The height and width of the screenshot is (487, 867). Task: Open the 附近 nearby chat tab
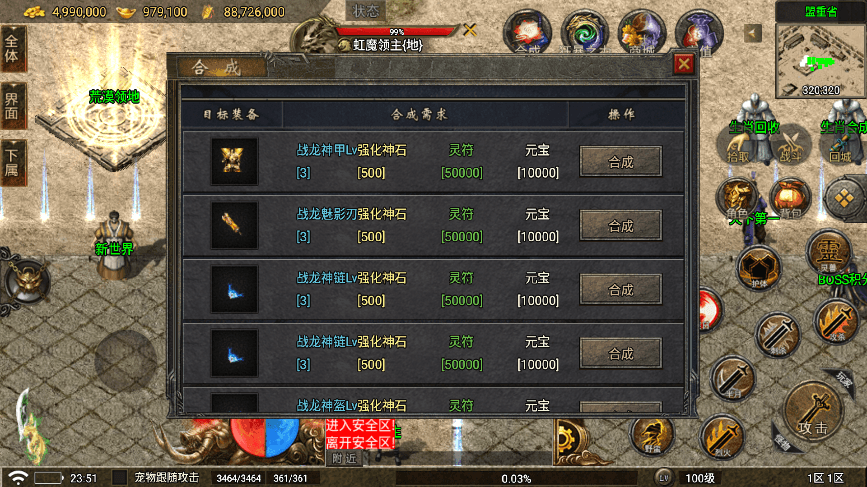click(x=344, y=458)
